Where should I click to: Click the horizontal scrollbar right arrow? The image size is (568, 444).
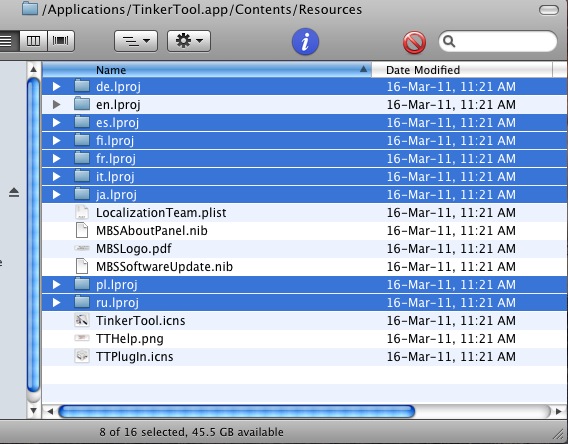tap(558, 411)
